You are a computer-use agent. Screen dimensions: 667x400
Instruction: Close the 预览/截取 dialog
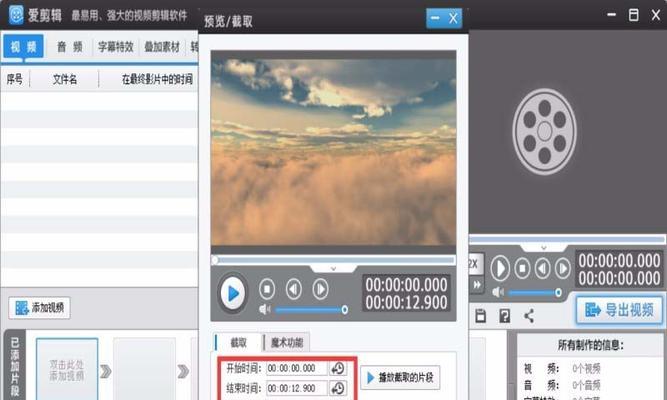[453, 18]
